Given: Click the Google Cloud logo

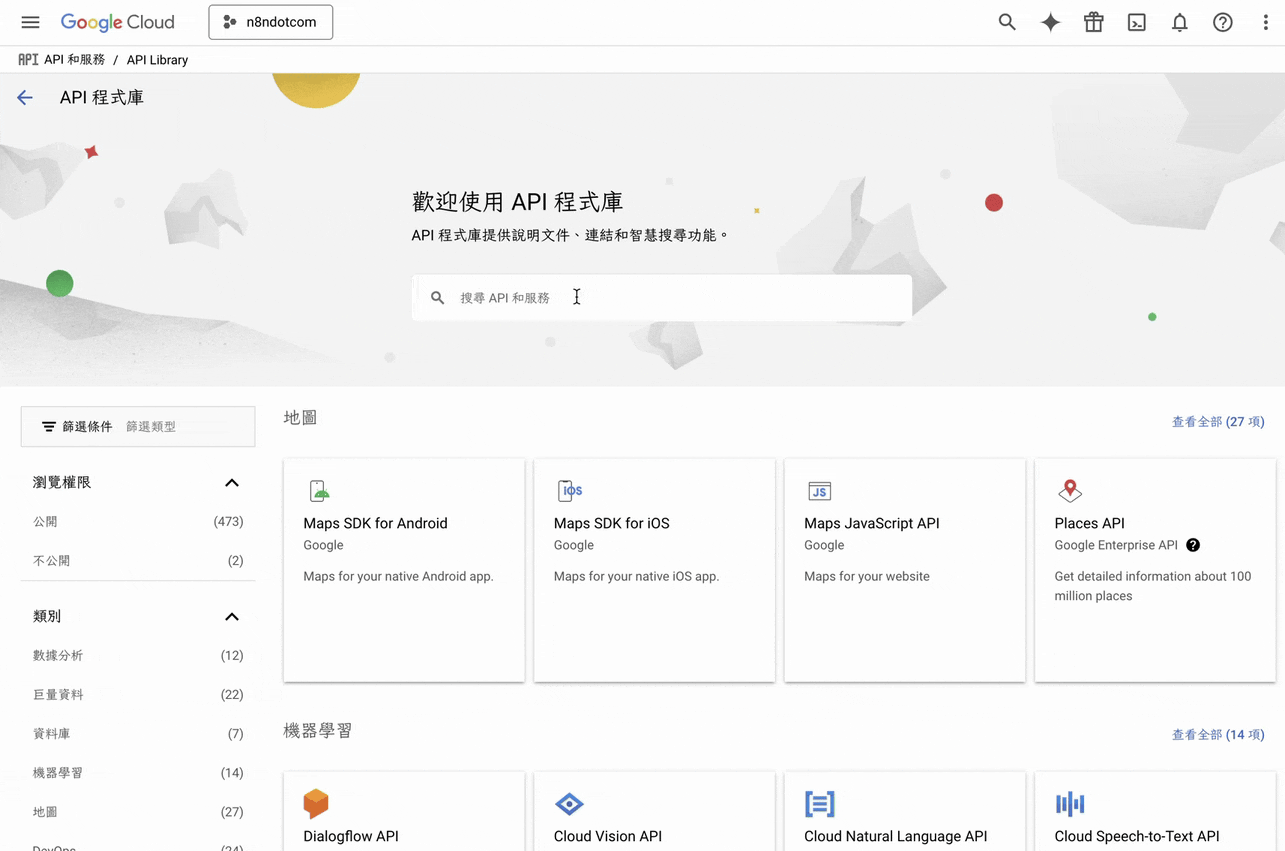Looking at the screenshot, I should (118, 22).
